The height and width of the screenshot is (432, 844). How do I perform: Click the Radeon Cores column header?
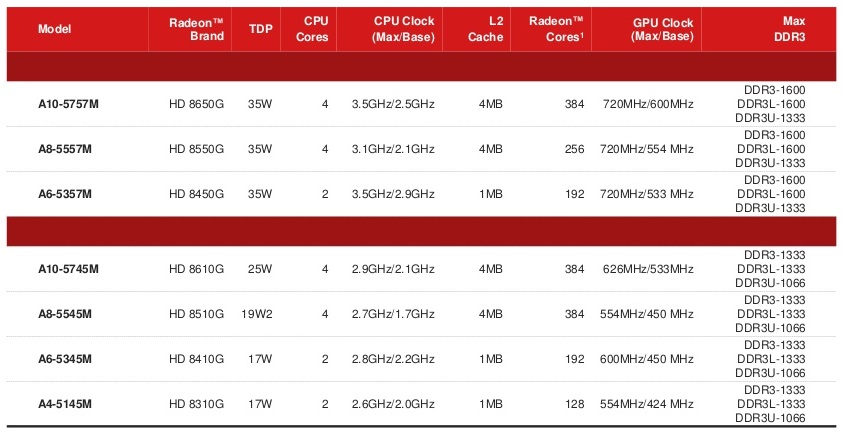pyautogui.click(x=556, y=29)
